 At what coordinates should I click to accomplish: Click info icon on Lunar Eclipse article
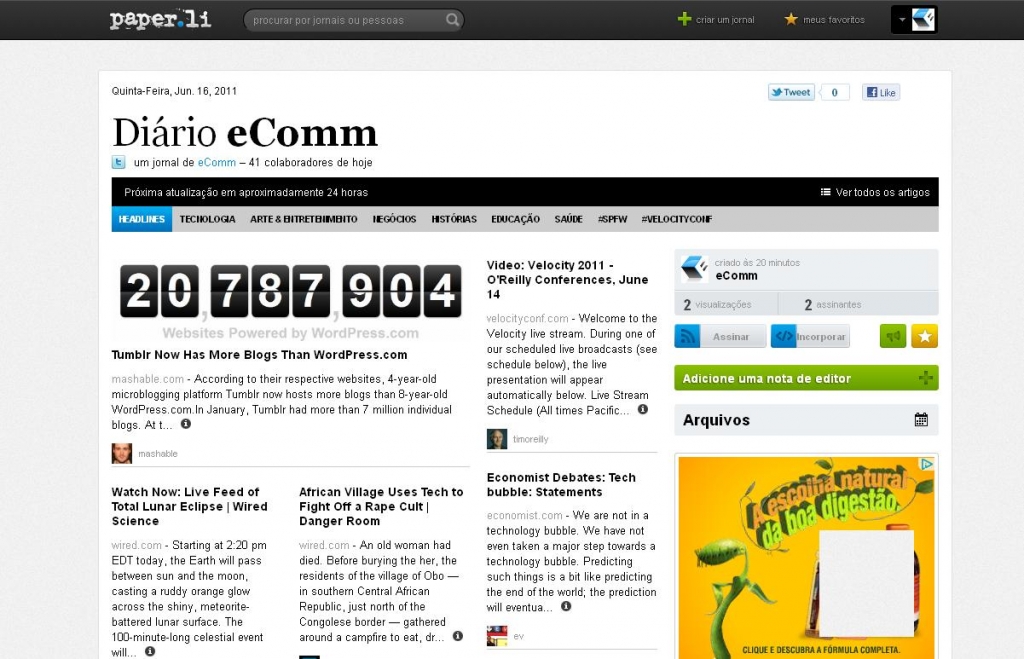pos(150,651)
